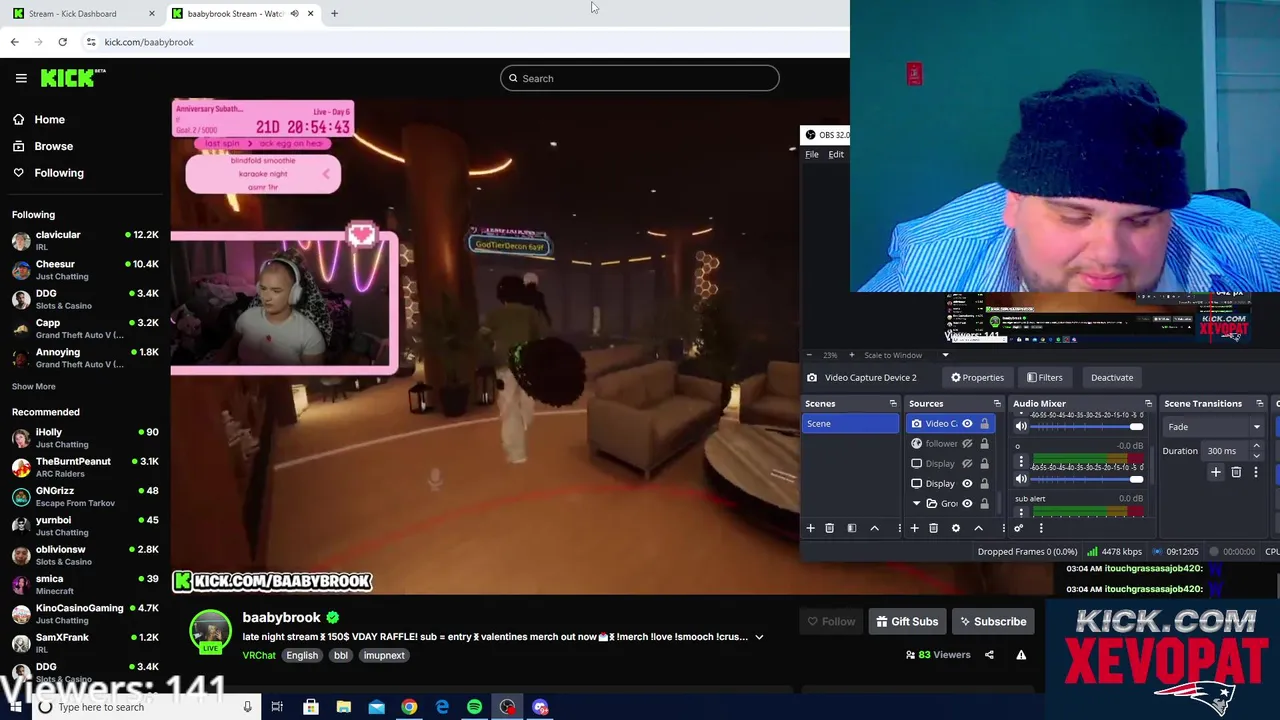Hide the Video C source via eye icon
Screen dimensions: 1280x720
(x=967, y=424)
